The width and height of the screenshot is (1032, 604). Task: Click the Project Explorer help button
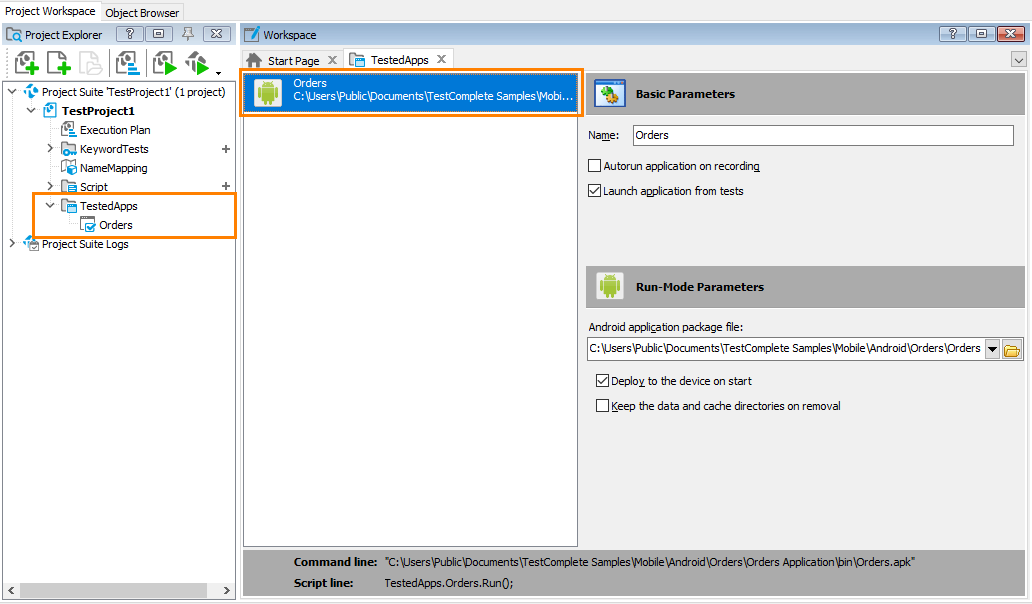[129, 33]
